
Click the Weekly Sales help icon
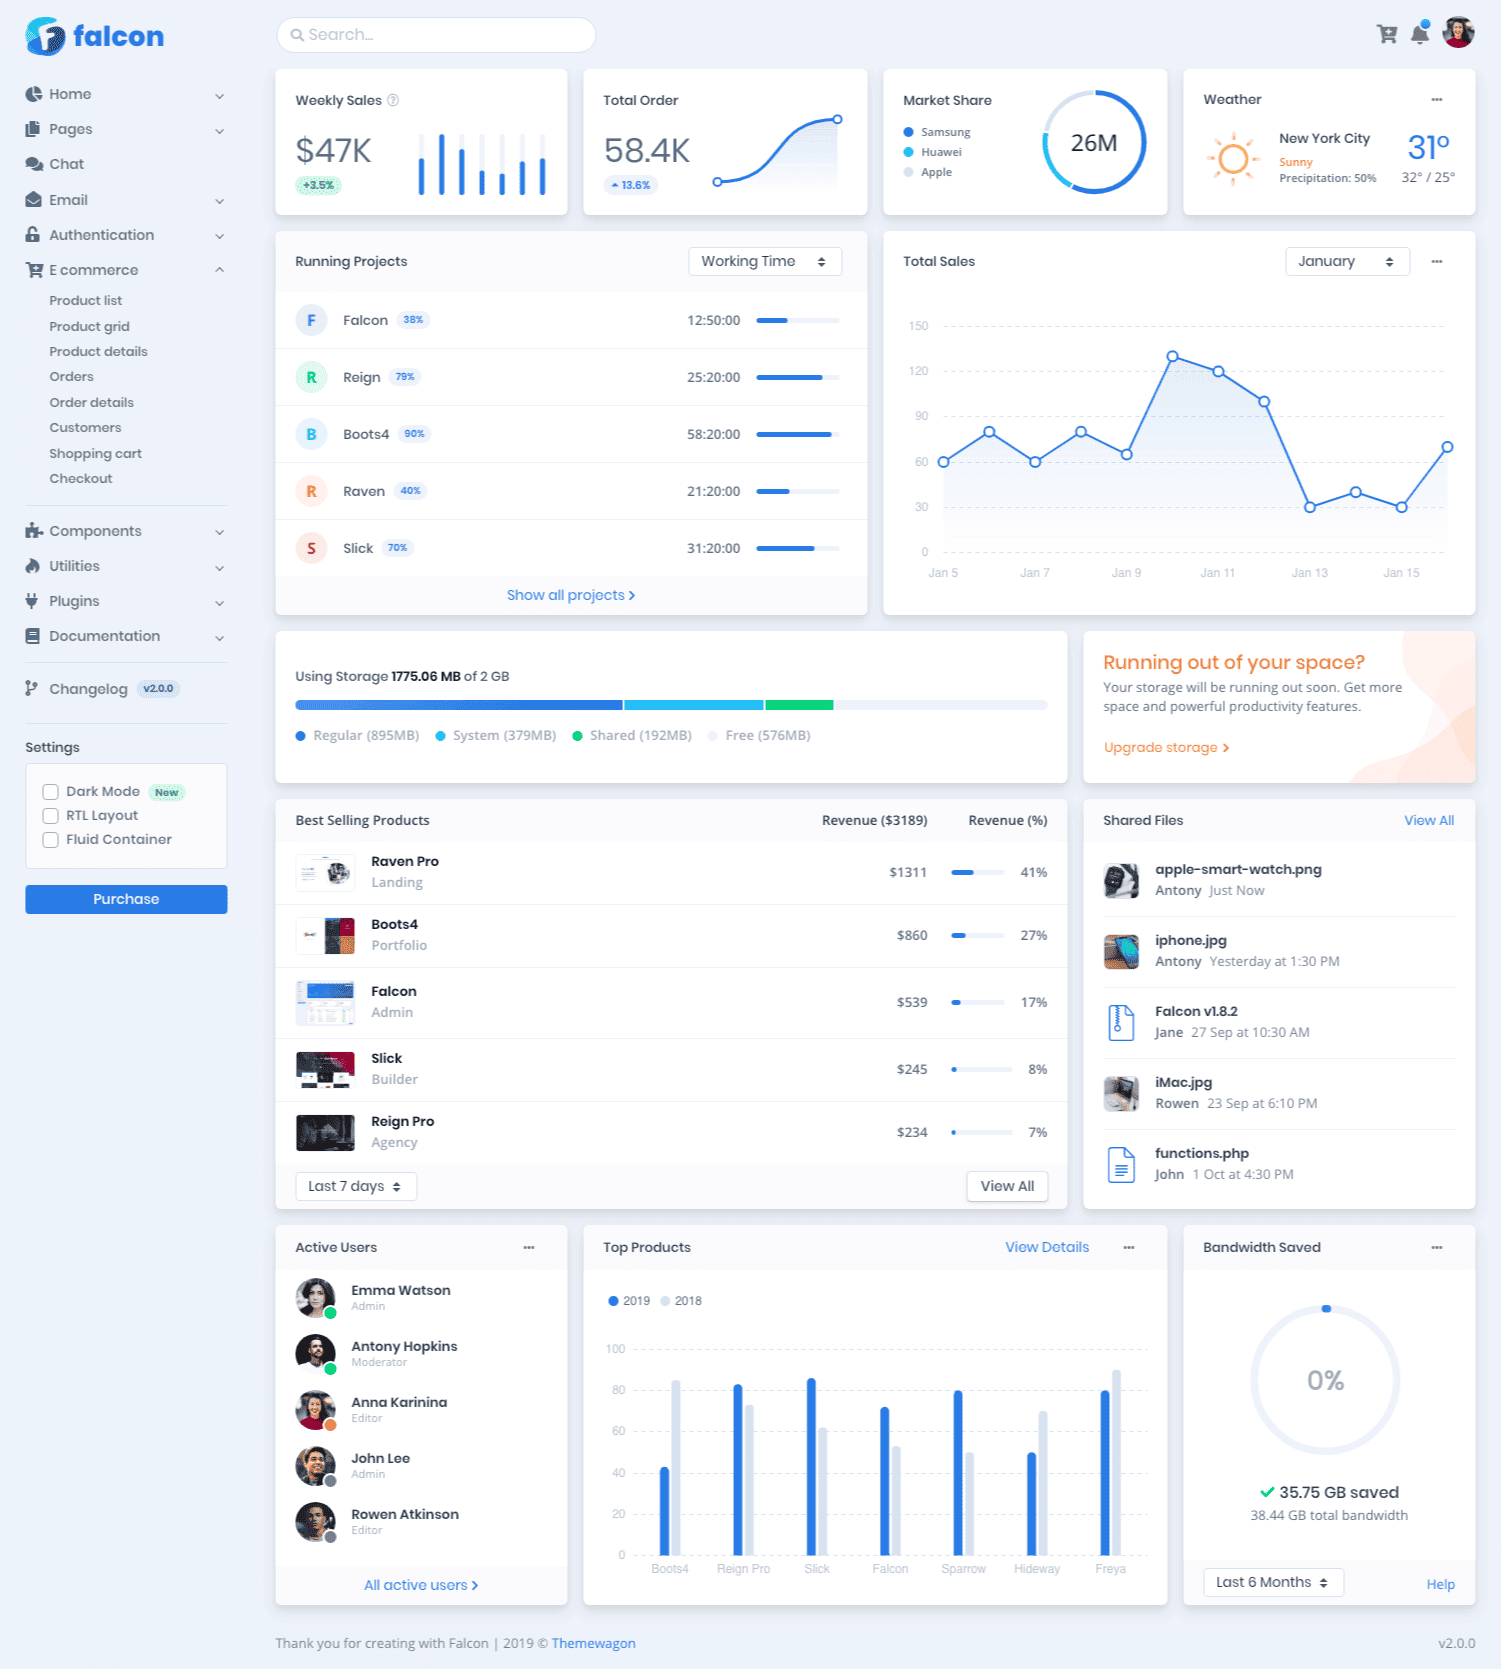click(393, 100)
